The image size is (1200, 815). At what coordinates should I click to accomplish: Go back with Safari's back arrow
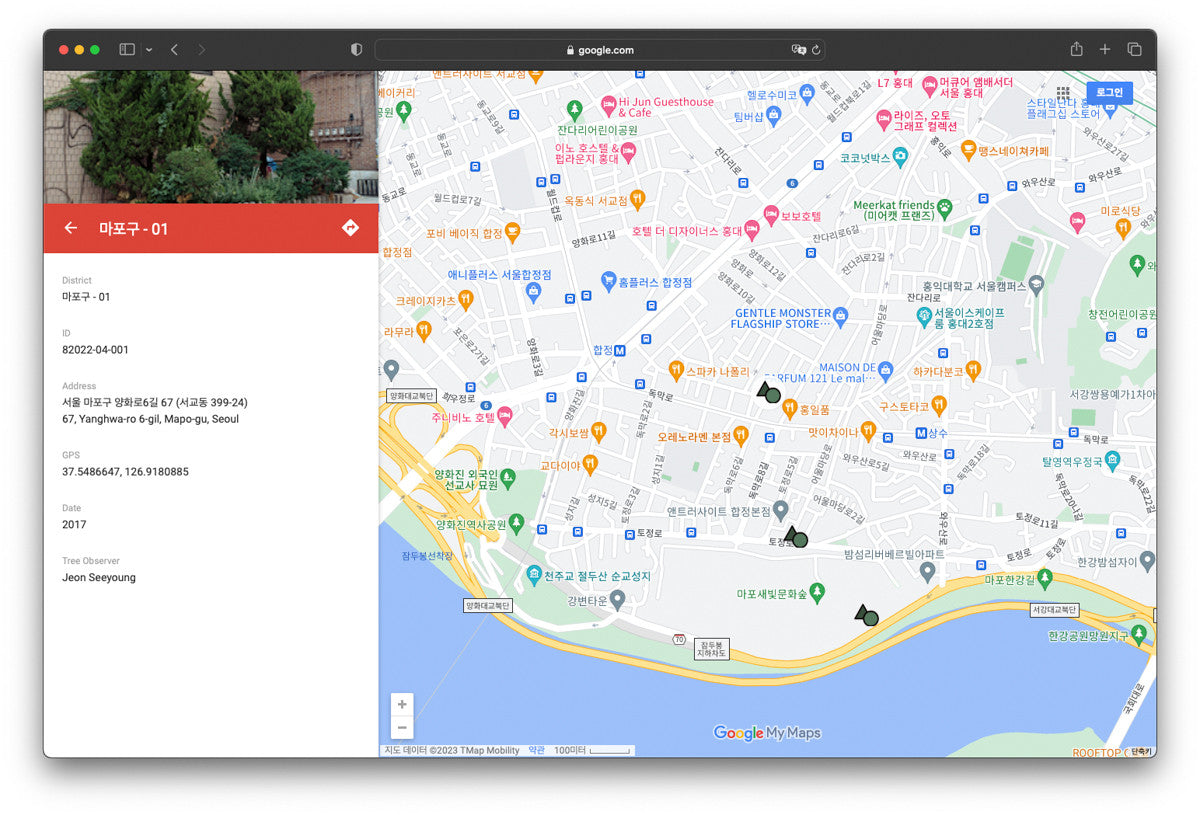point(174,49)
